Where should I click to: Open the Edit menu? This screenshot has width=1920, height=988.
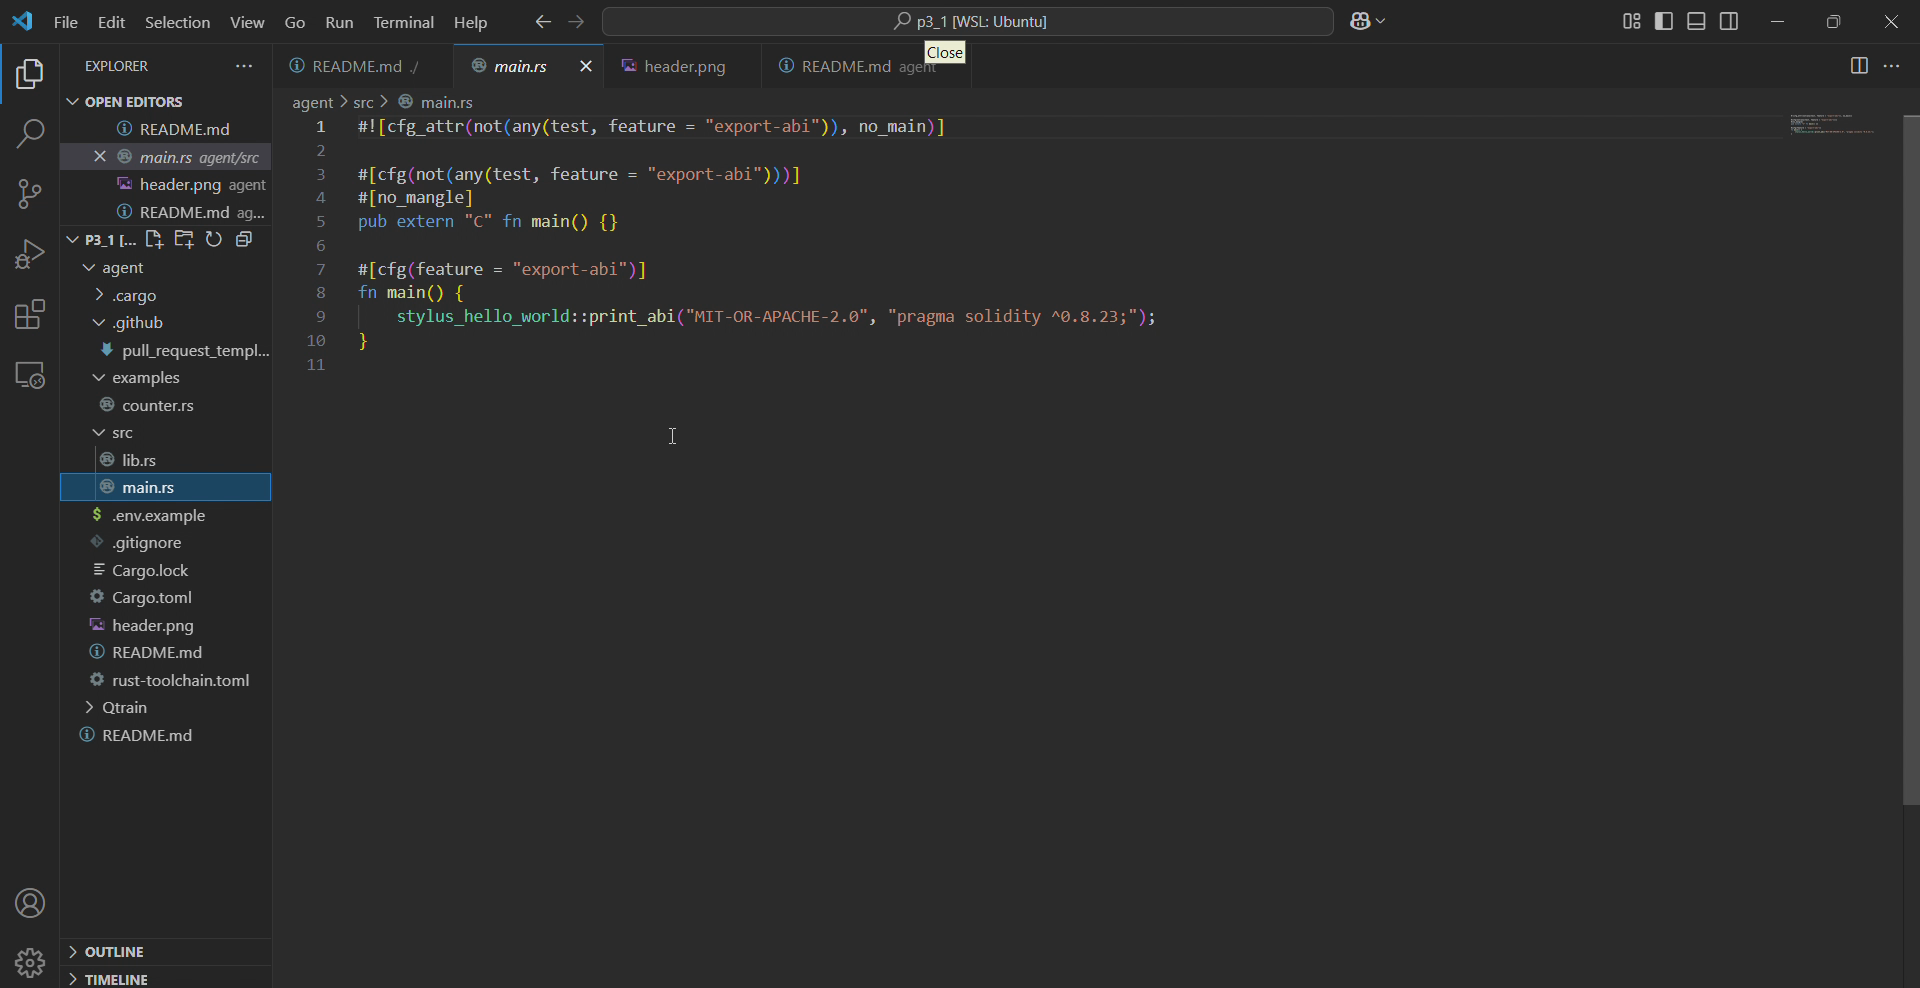pos(111,22)
